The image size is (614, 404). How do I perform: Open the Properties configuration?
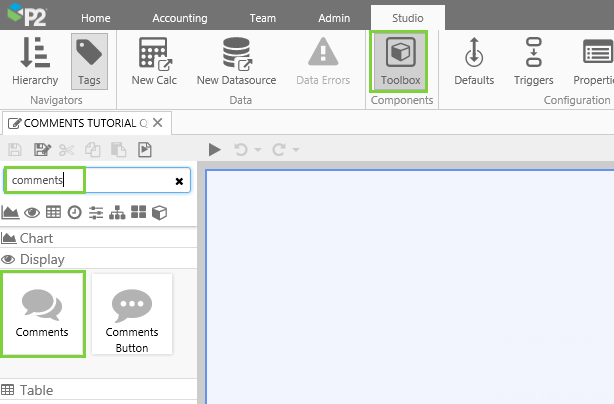coord(593,61)
